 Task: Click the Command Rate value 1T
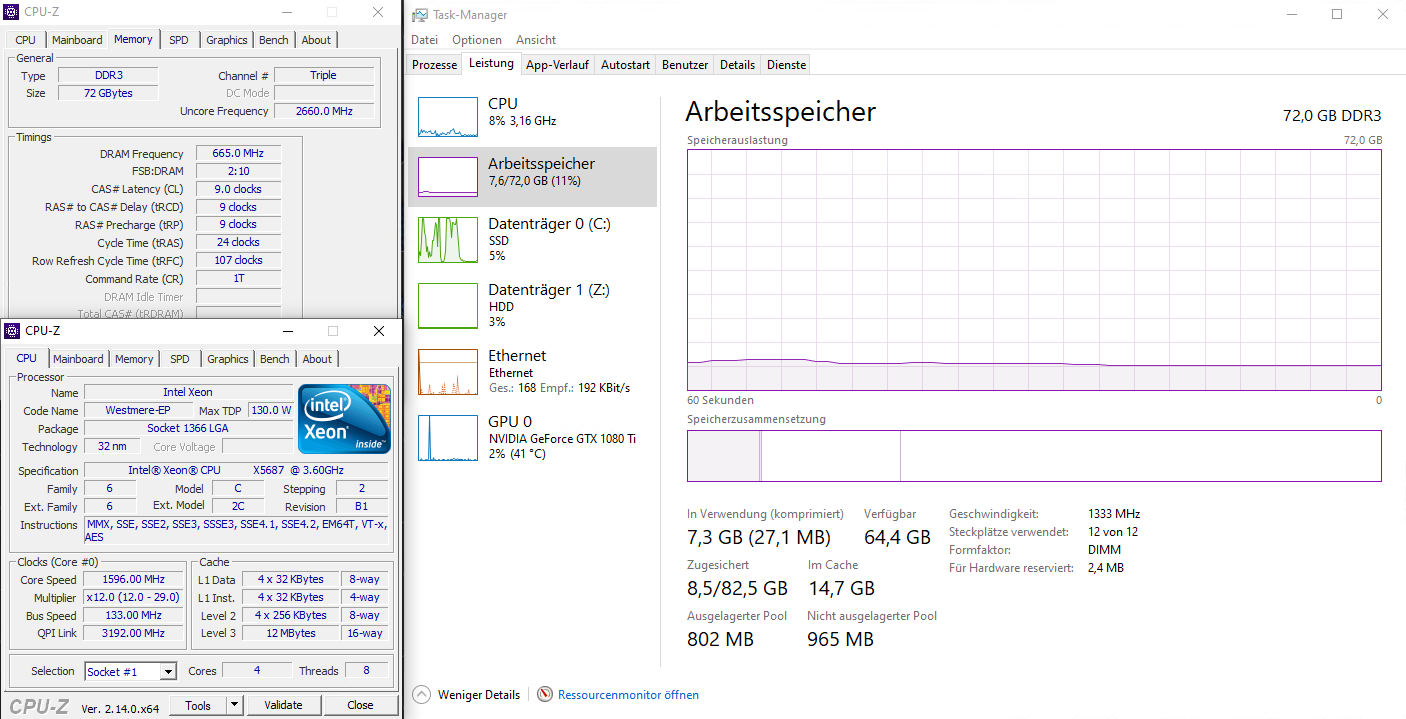238,278
